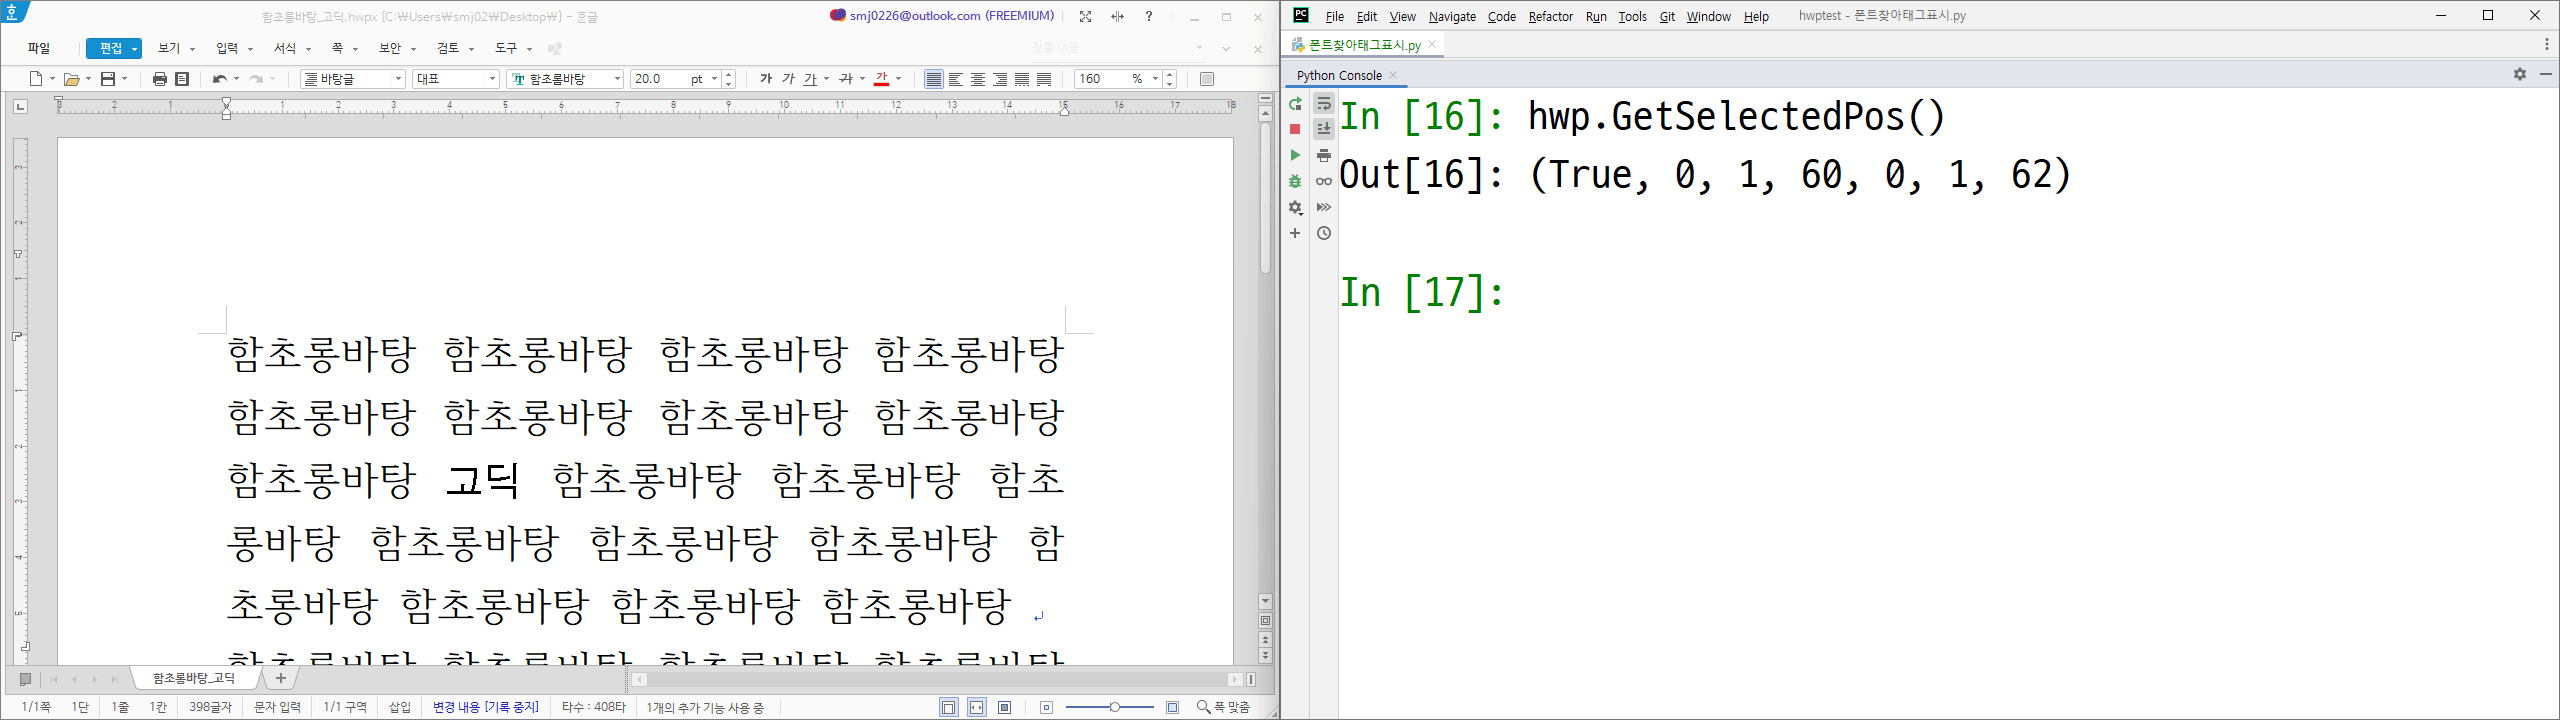Viewport: 2560px width, 720px height.
Task: Open the 대표 language dropdown
Action: (492, 79)
